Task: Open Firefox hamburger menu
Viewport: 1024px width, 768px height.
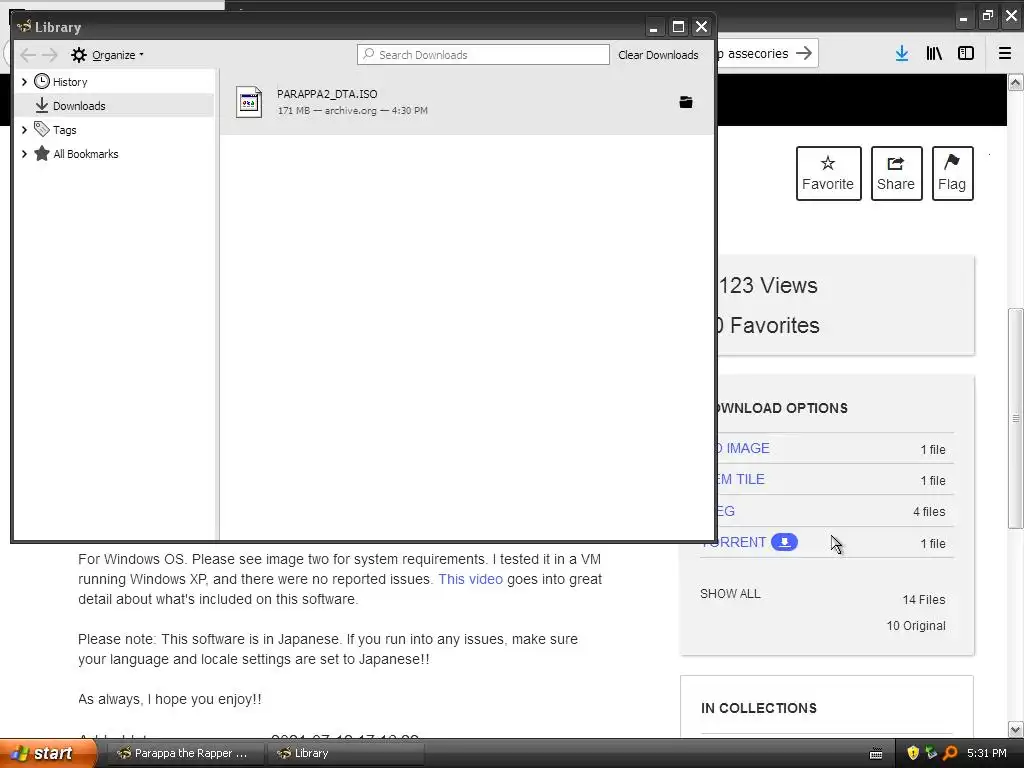Action: pos(1005,54)
